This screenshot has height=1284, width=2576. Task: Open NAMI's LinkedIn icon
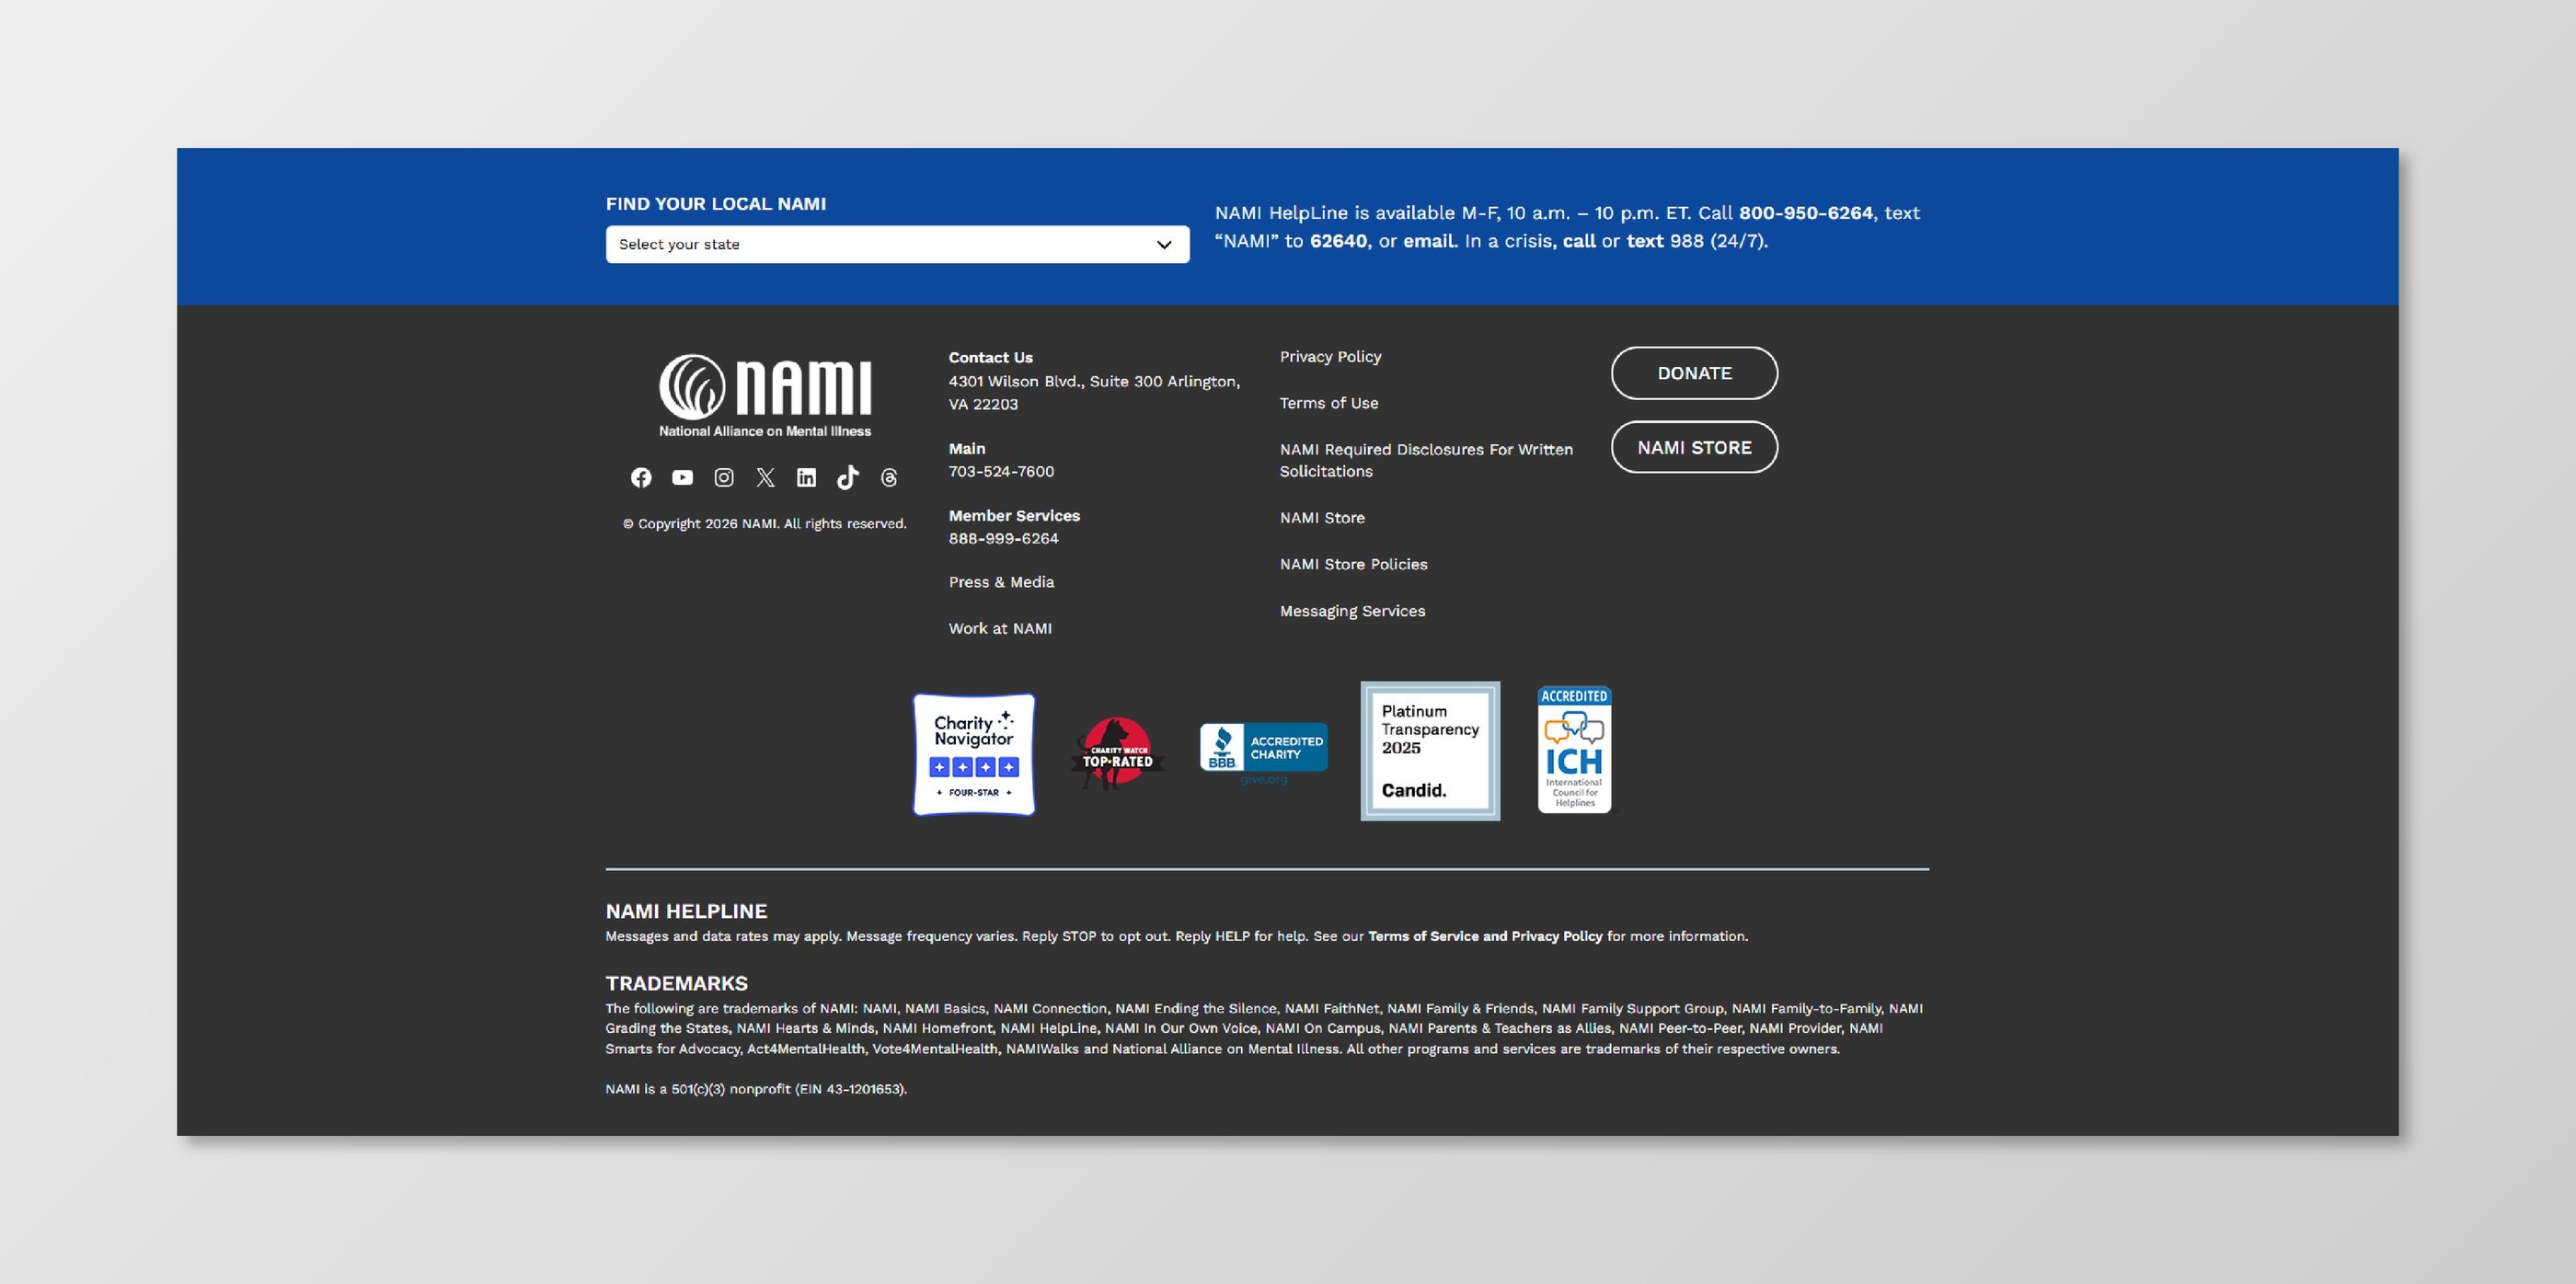coord(806,478)
